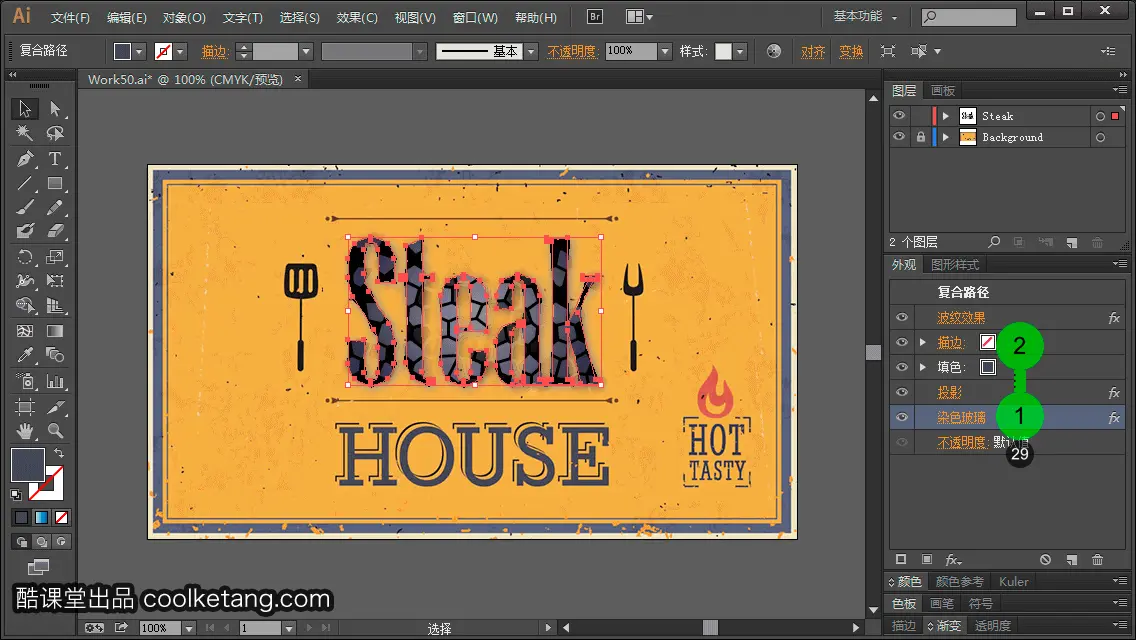Switch to 图形样式 tab
Viewport: 1136px width, 640px height.
tap(955, 265)
